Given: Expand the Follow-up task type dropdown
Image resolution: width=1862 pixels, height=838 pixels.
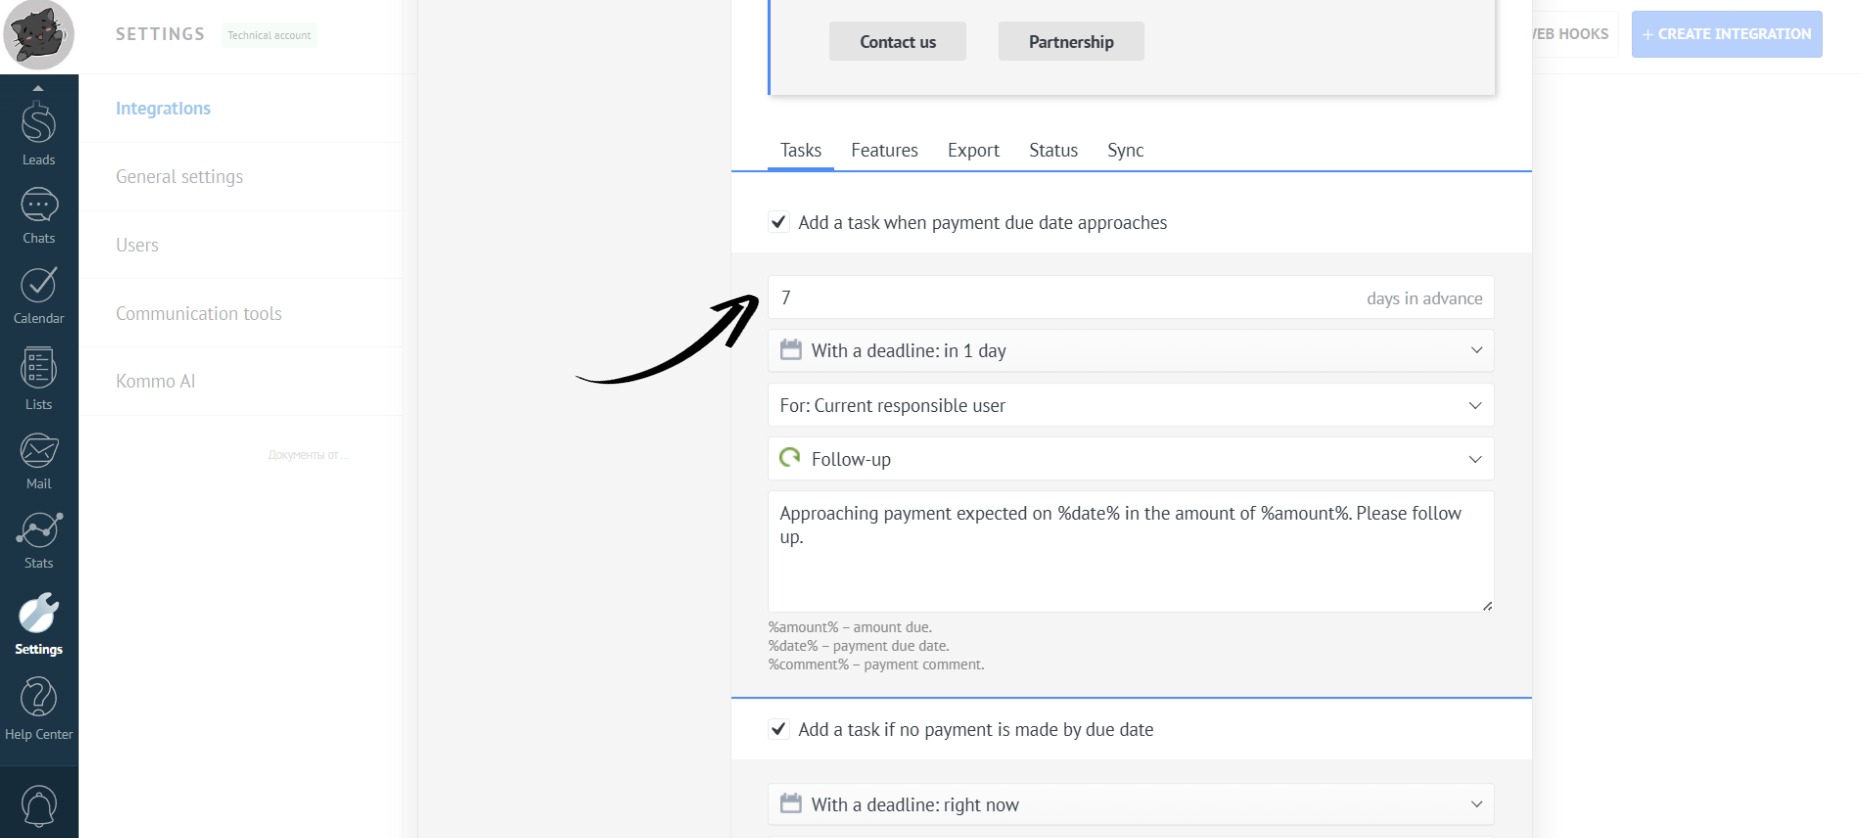Looking at the screenshot, I should point(1130,459).
